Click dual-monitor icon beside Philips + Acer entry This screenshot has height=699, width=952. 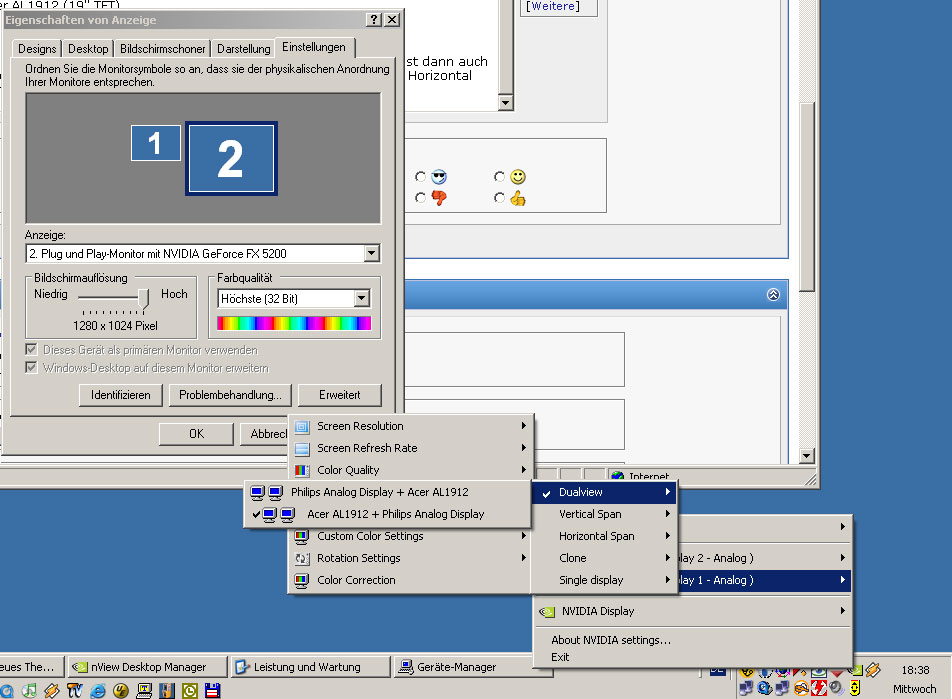coord(267,492)
